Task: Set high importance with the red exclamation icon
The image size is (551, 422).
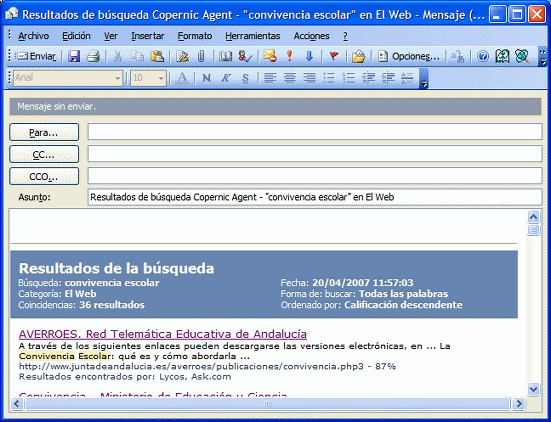Action: tap(290, 56)
